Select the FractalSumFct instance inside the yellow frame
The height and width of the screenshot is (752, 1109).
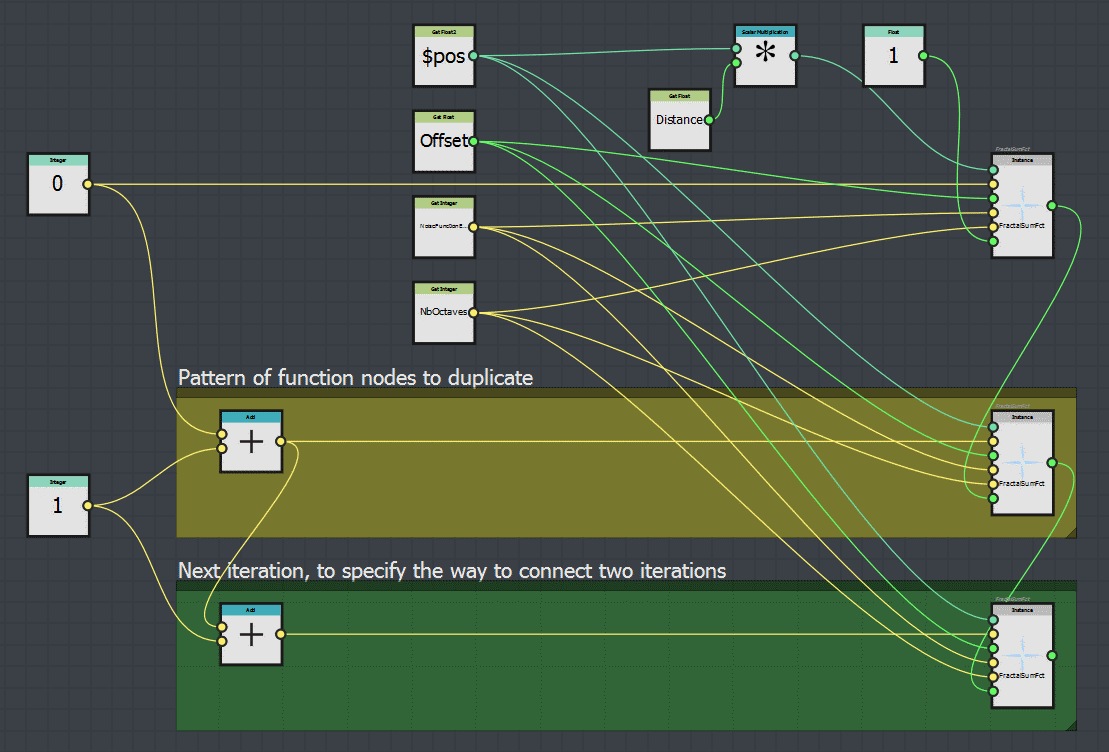(x=1021, y=463)
